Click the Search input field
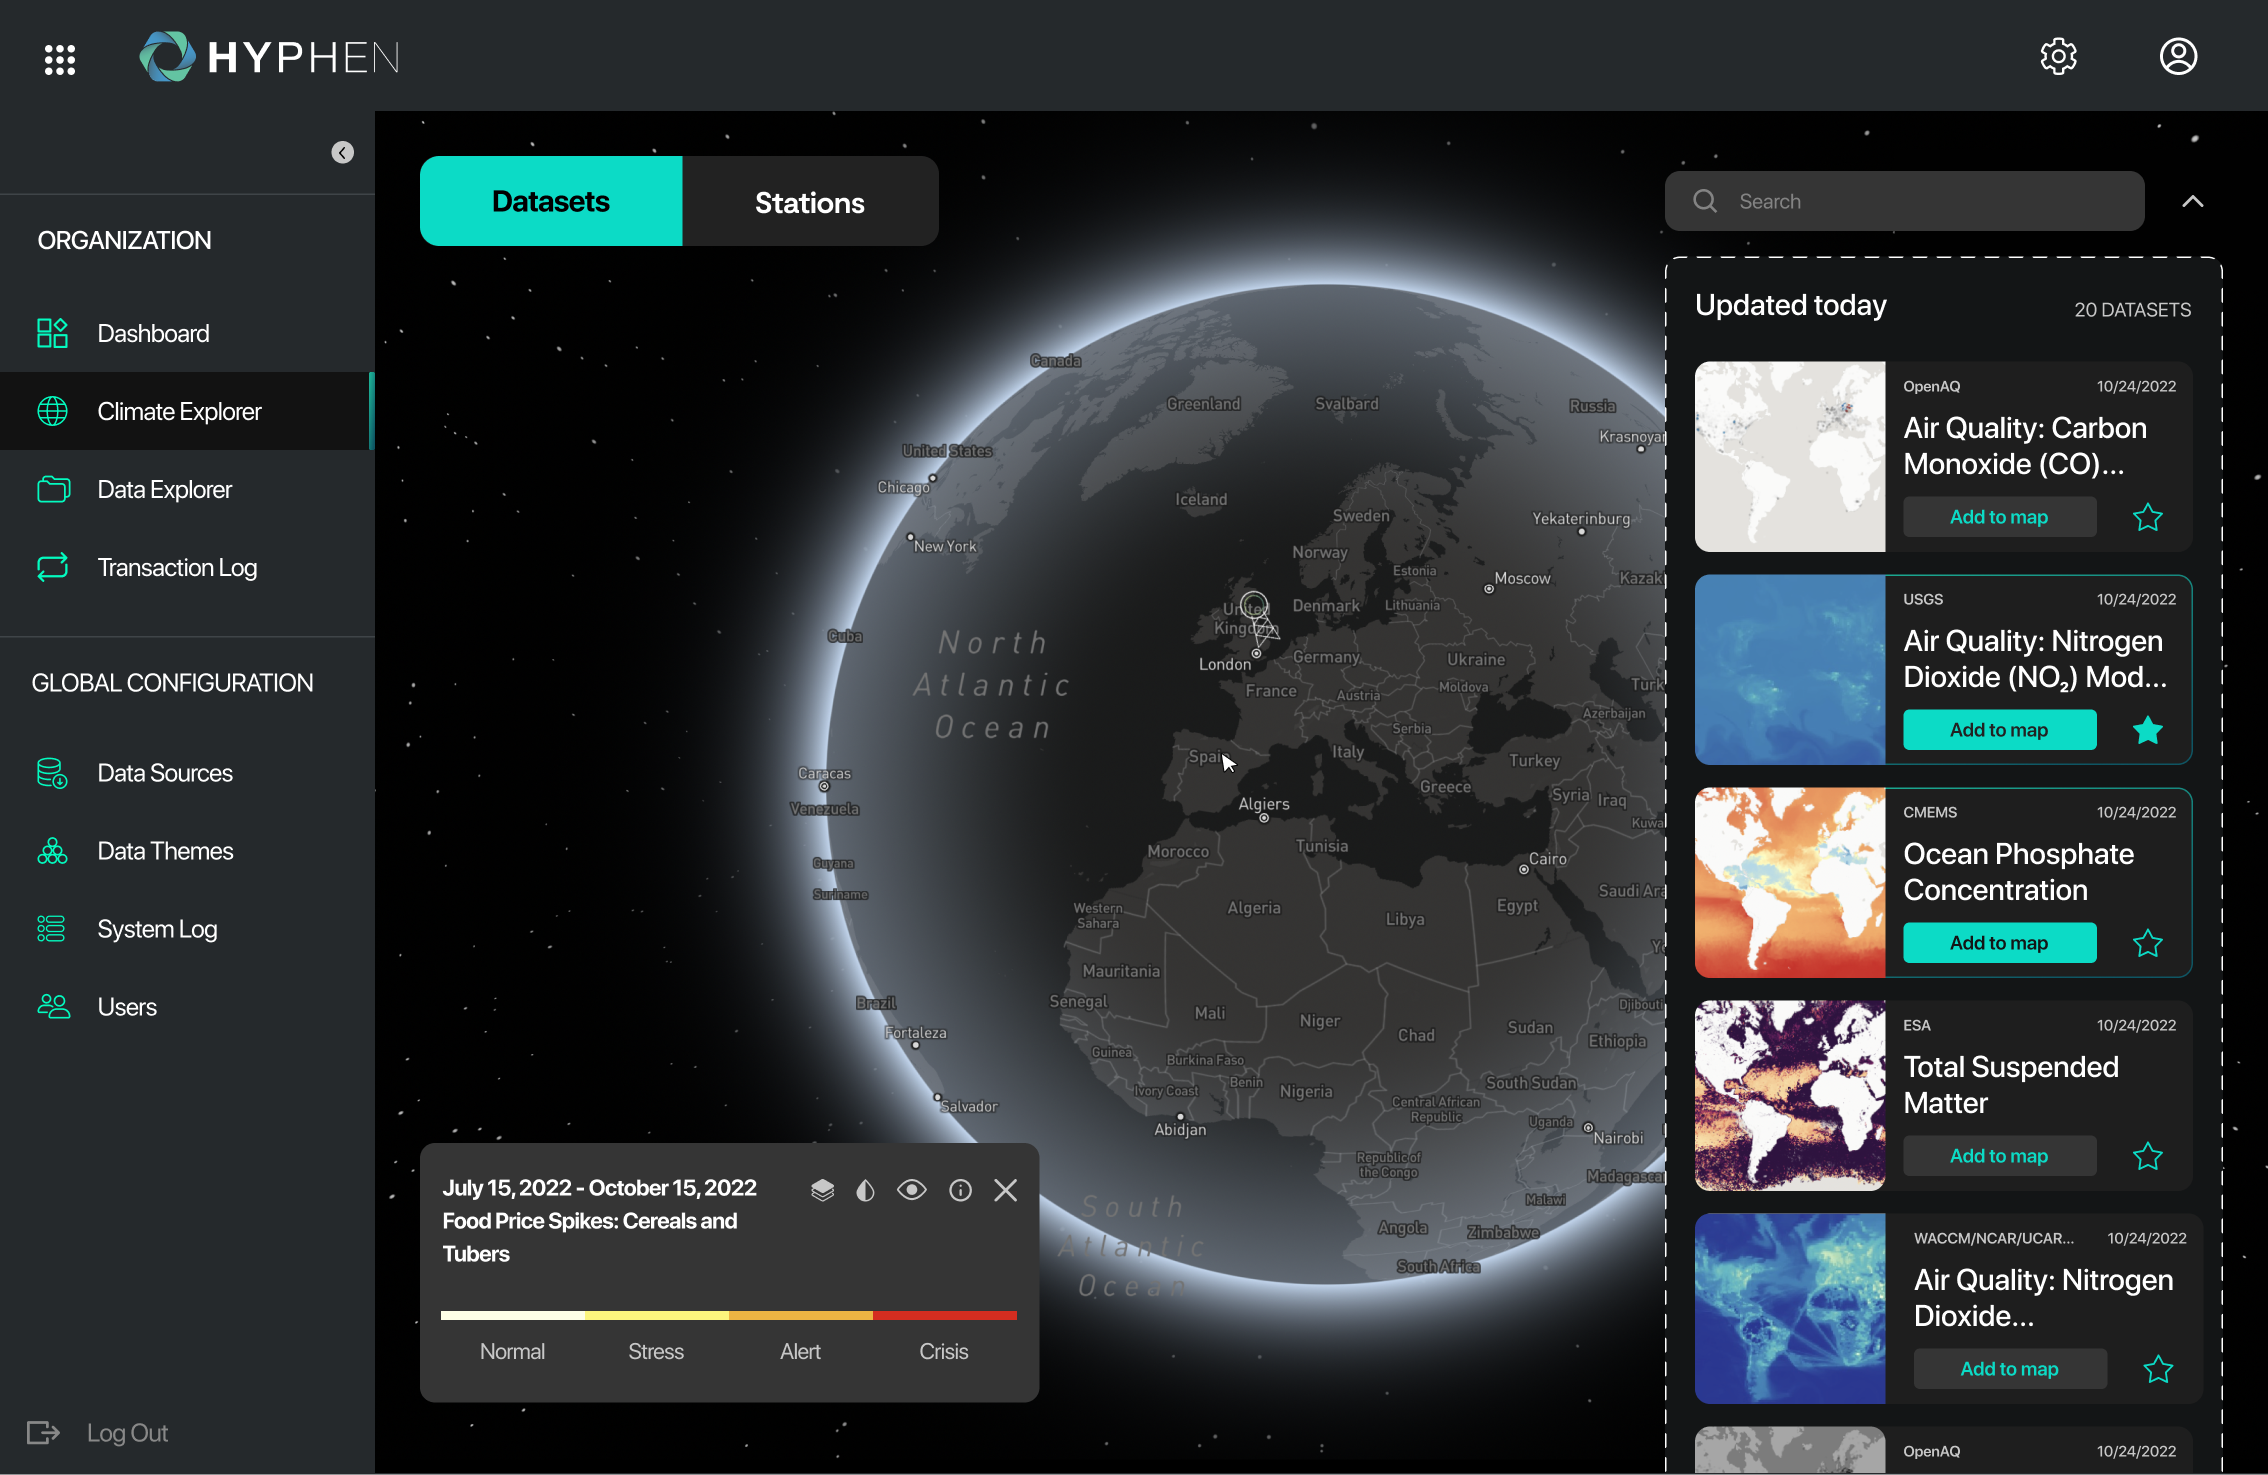This screenshot has height=1475, width=2268. click(x=1904, y=201)
